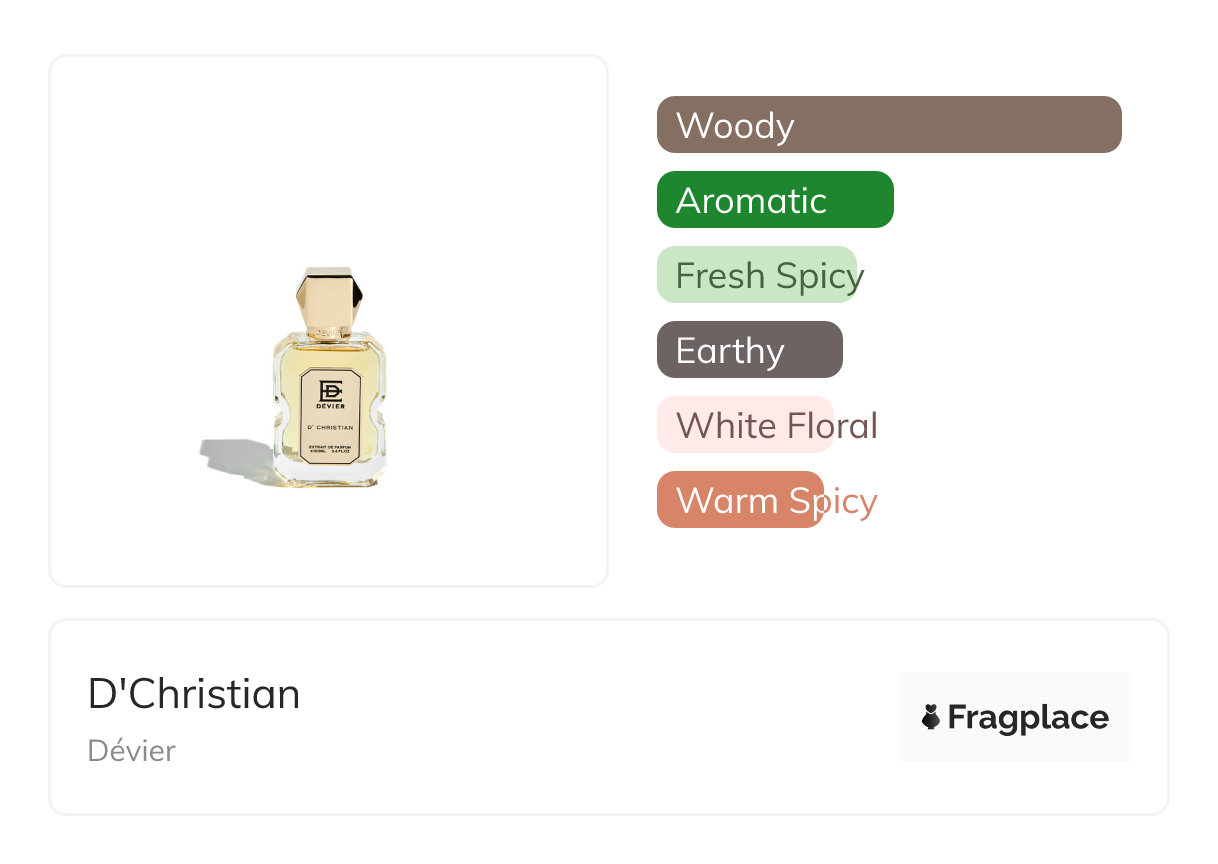Click the Fragplace wordmark text
The image size is (1218, 864).
[1028, 718]
